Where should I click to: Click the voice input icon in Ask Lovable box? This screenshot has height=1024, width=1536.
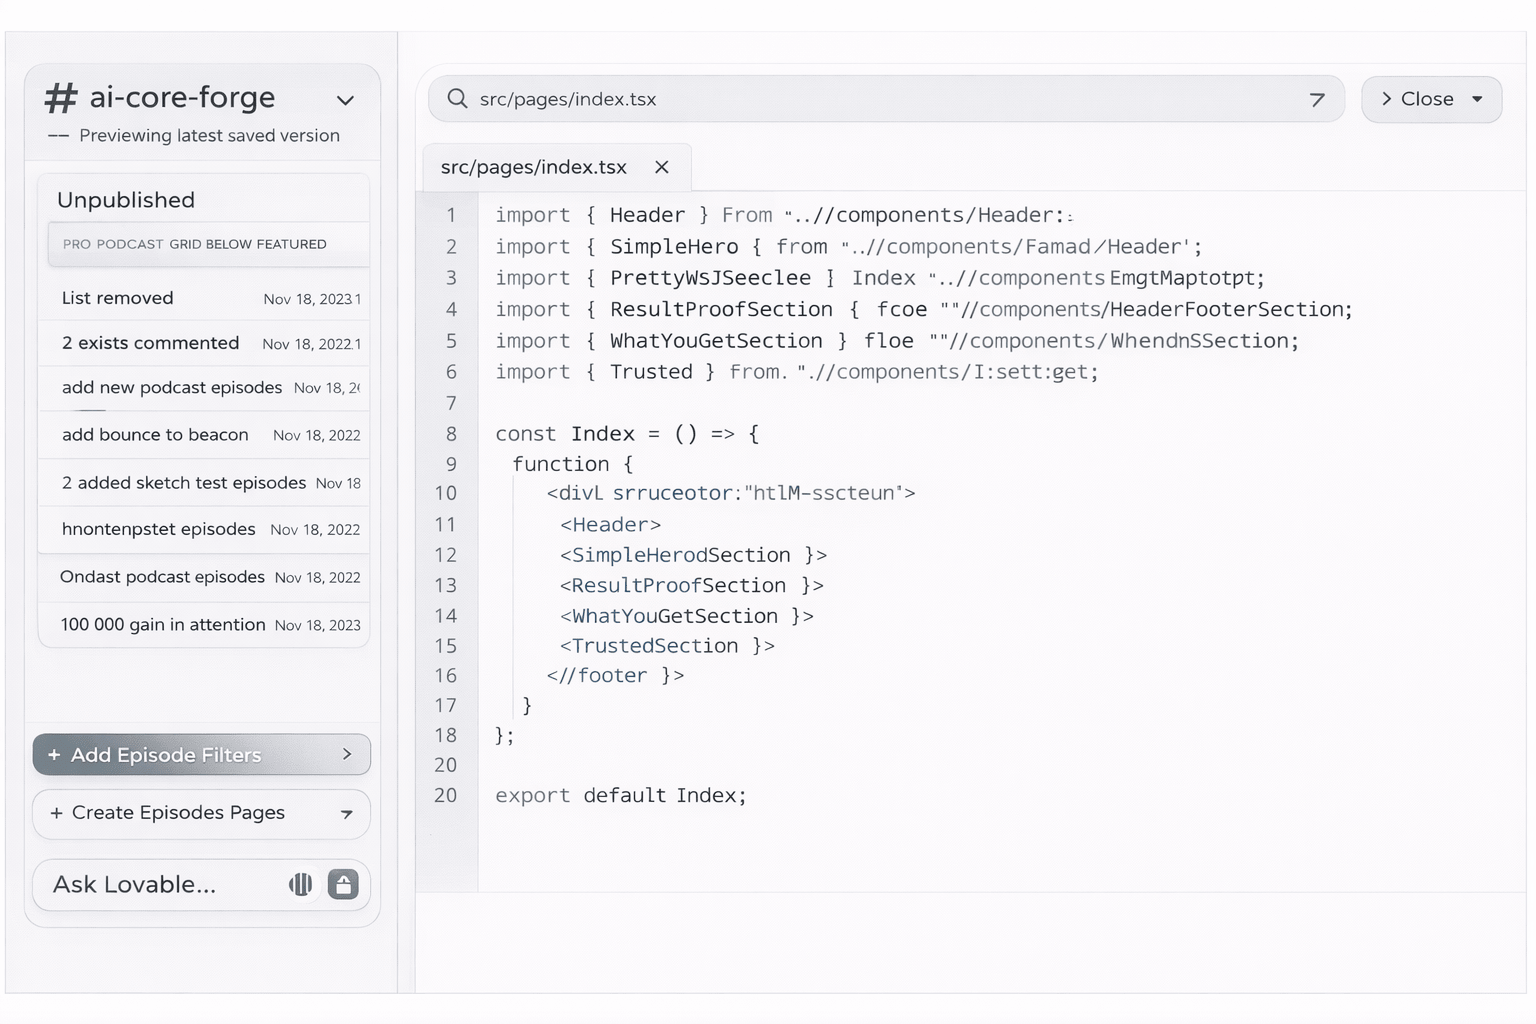(301, 884)
